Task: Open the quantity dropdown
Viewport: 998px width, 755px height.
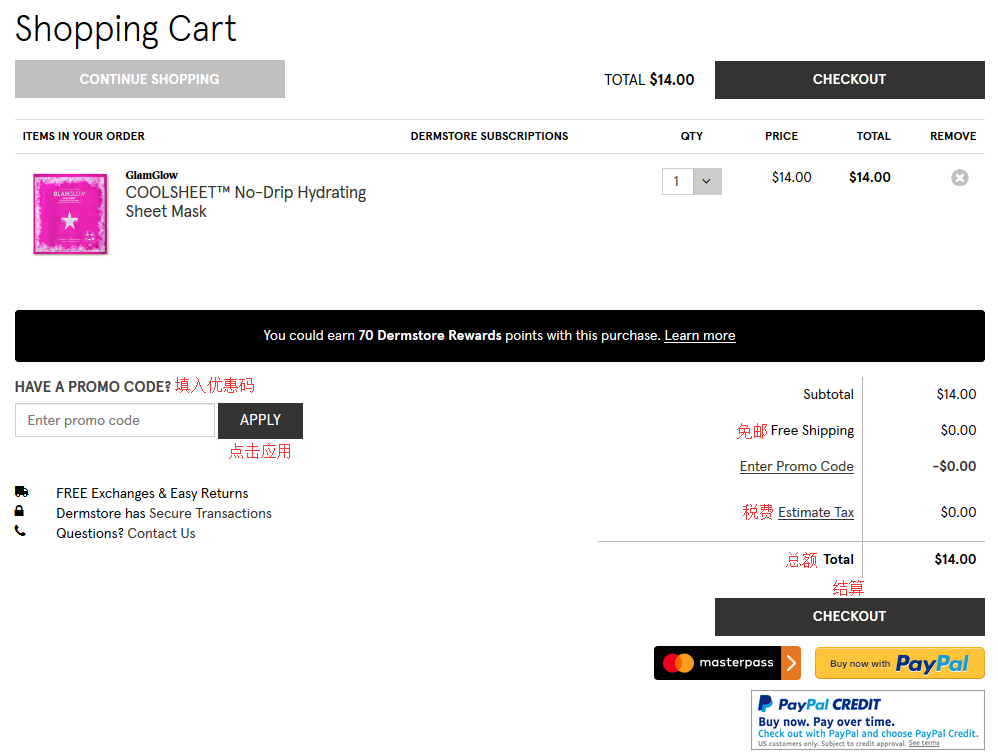Action: pyautogui.click(x=706, y=181)
